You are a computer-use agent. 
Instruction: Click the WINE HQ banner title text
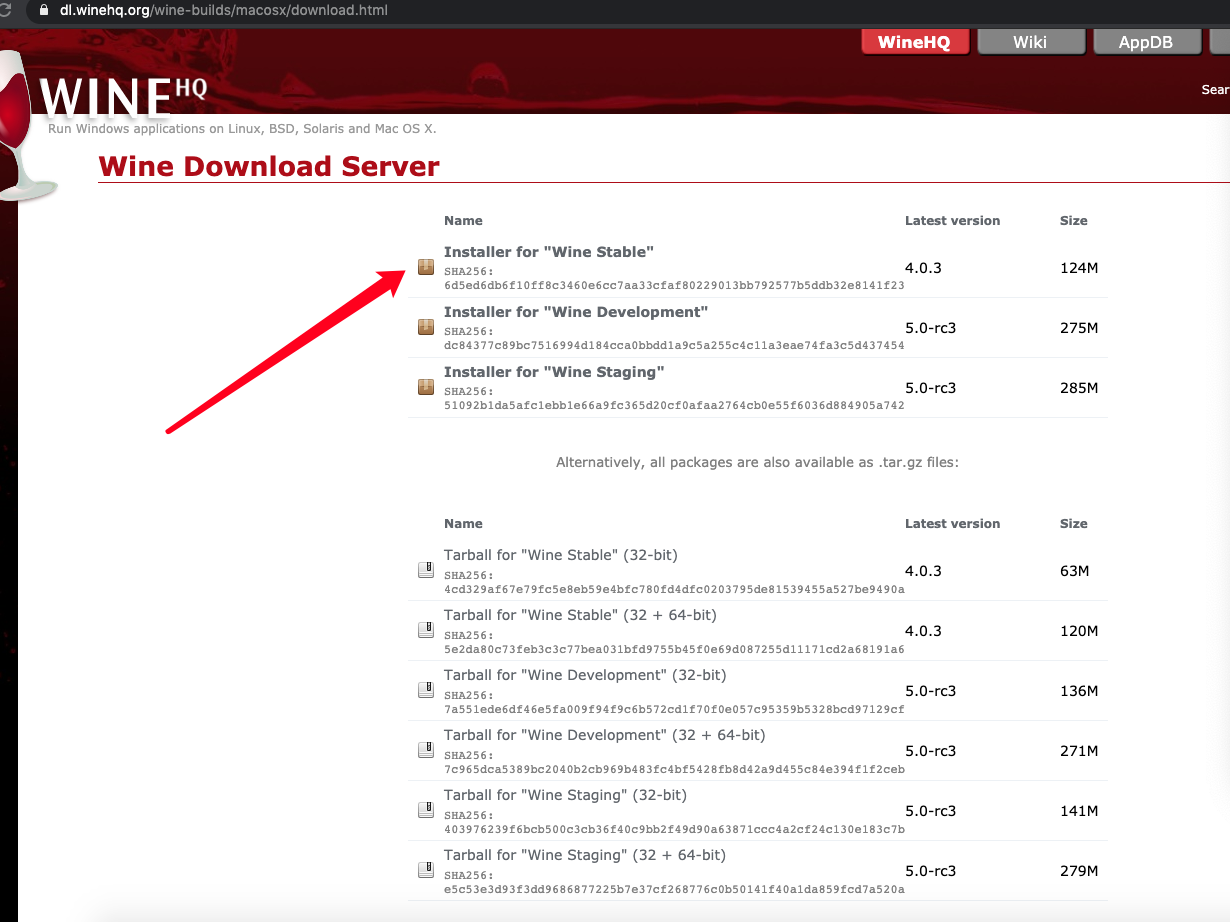124,97
